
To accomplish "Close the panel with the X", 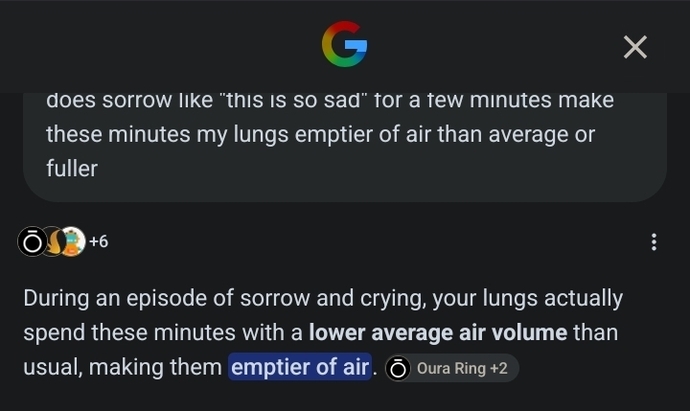I will (x=635, y=47).
